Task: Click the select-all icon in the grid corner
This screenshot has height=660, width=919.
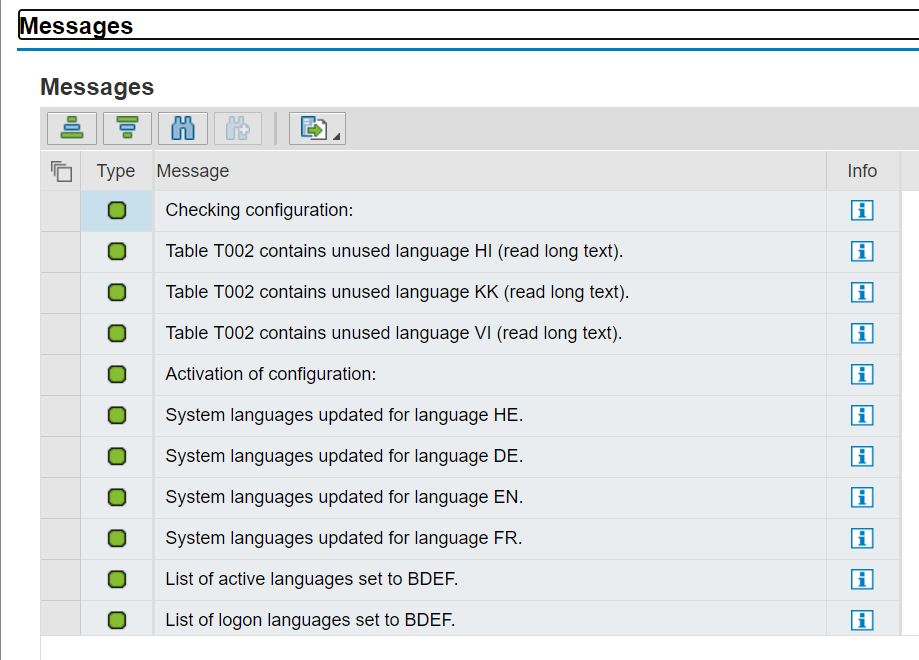Action: pos(61,171)
